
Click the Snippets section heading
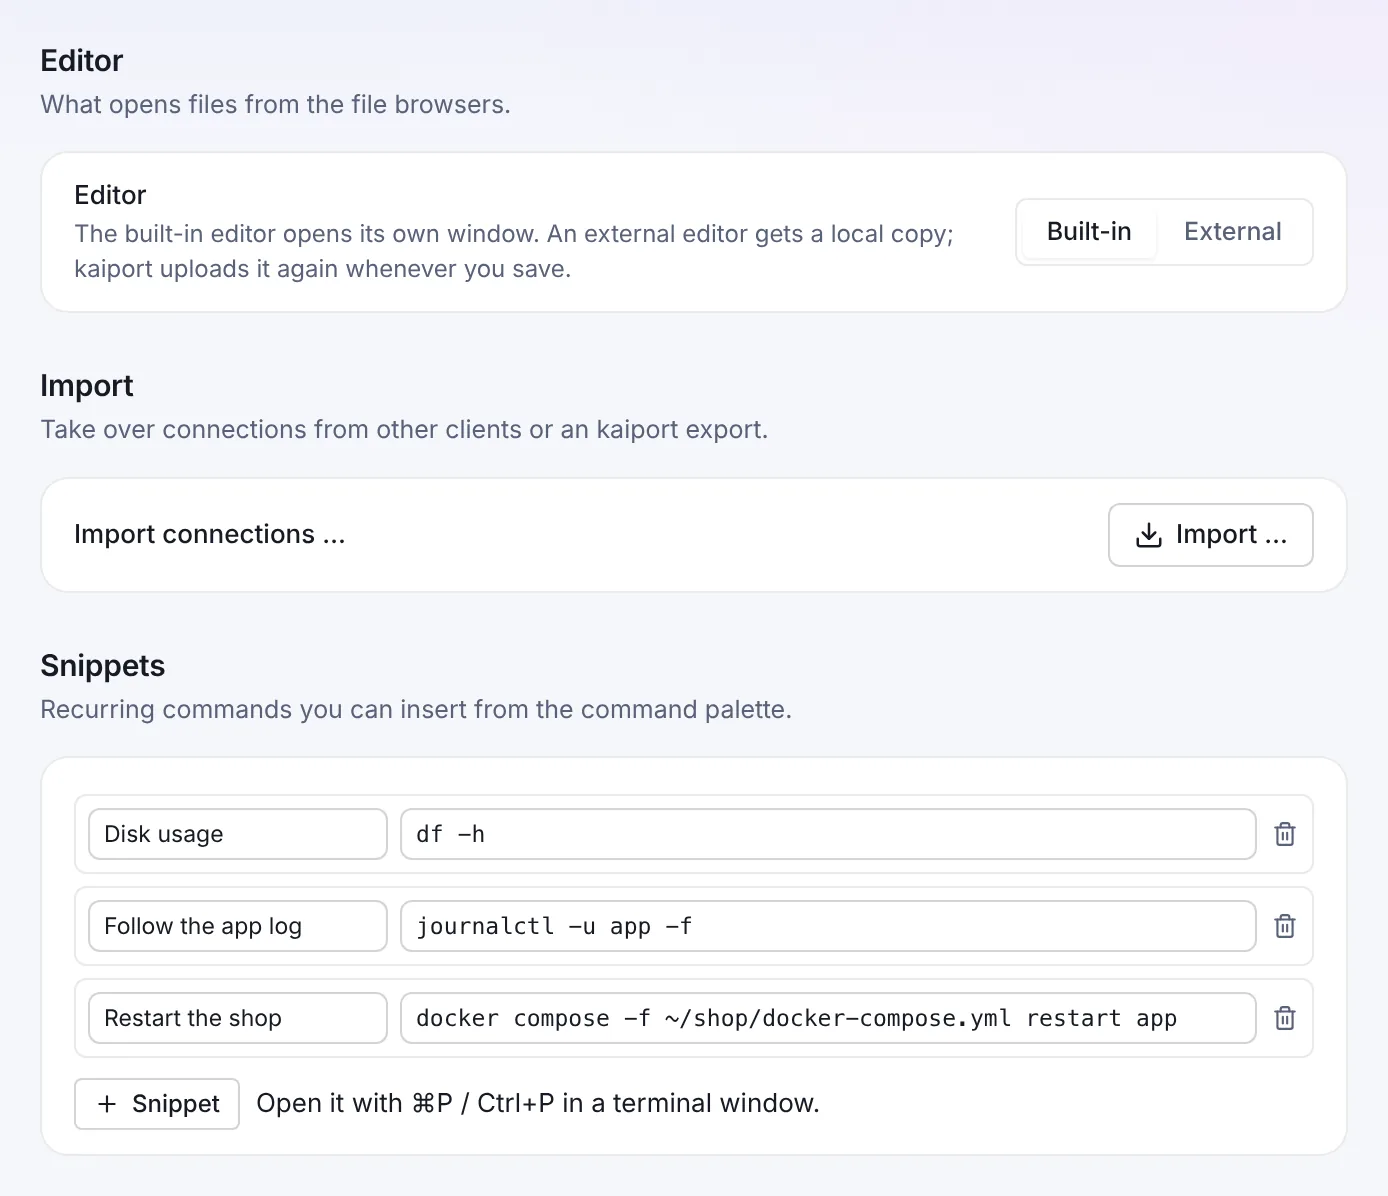(103, 666)
